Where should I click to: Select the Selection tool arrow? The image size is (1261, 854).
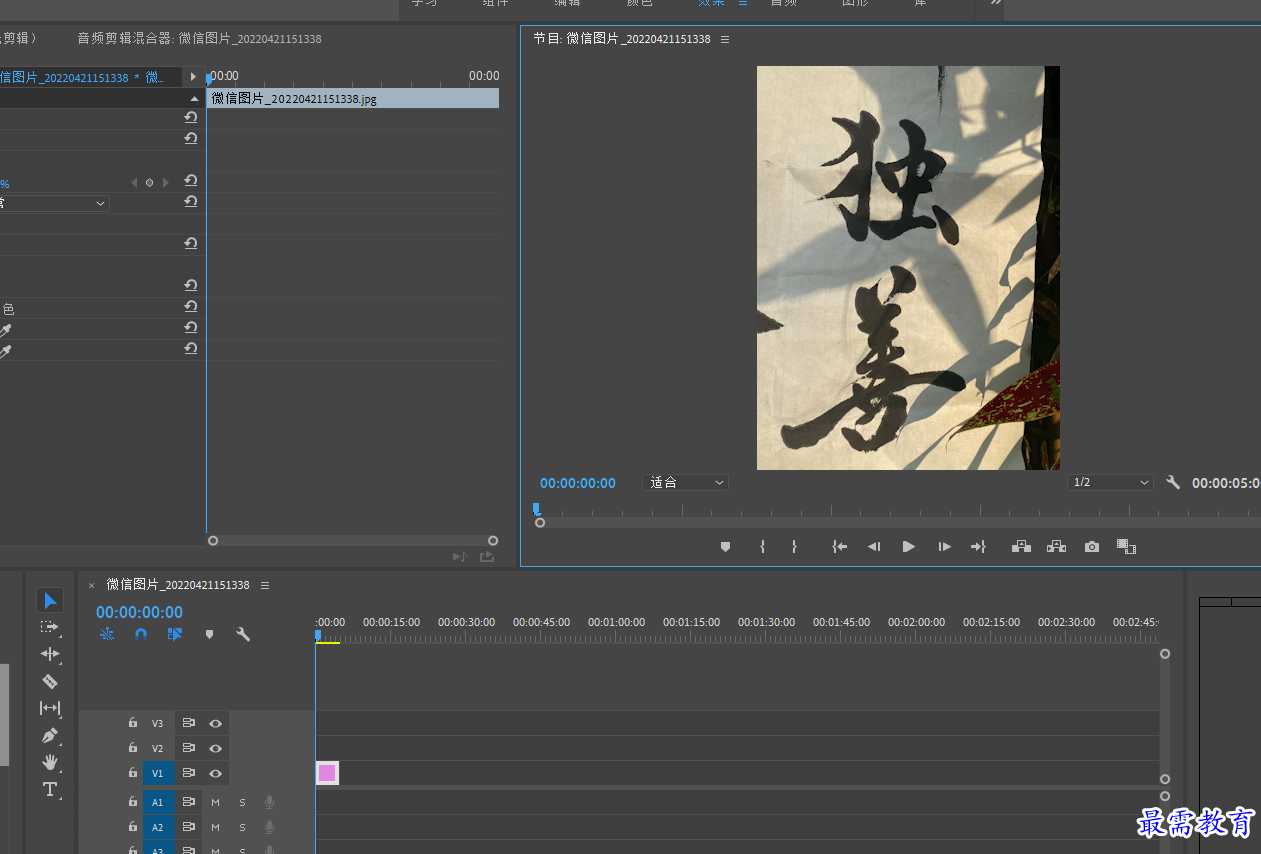pos(50,600)
